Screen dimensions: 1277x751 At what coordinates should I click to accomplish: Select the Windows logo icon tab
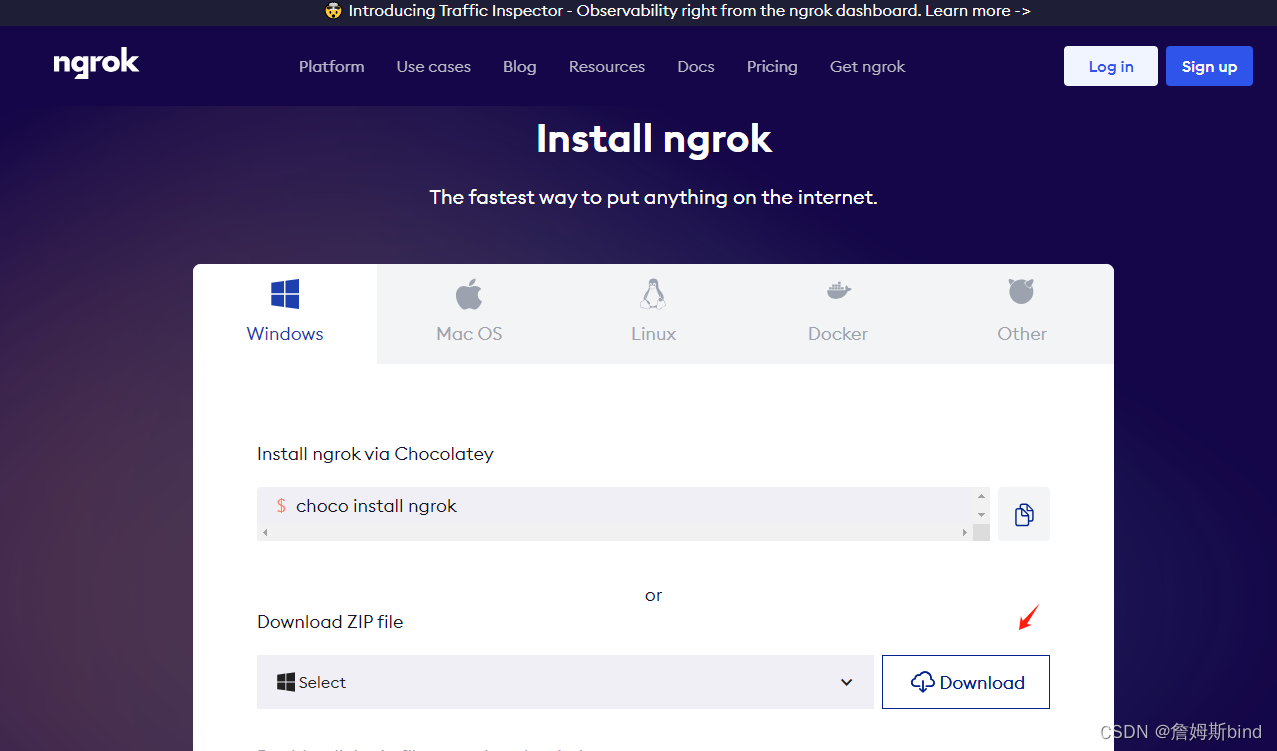tap(285, 294)
